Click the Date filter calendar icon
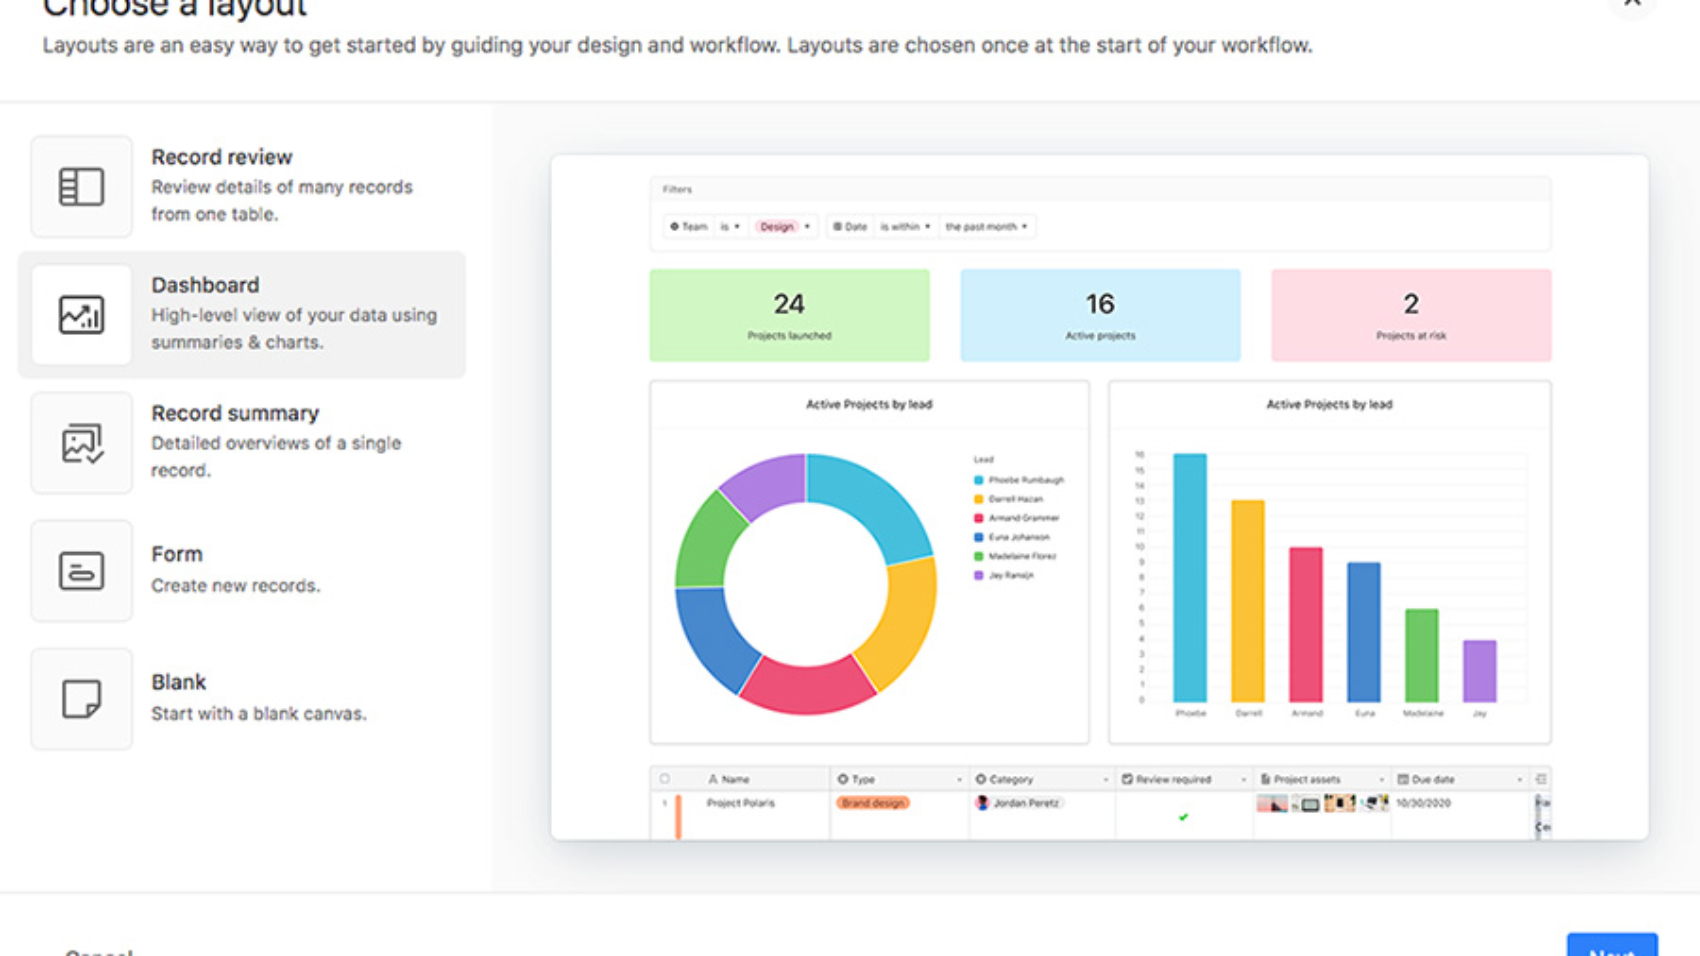Viewport: 1700px width, 956px height. pyautogui.click(x=838, y=226)
